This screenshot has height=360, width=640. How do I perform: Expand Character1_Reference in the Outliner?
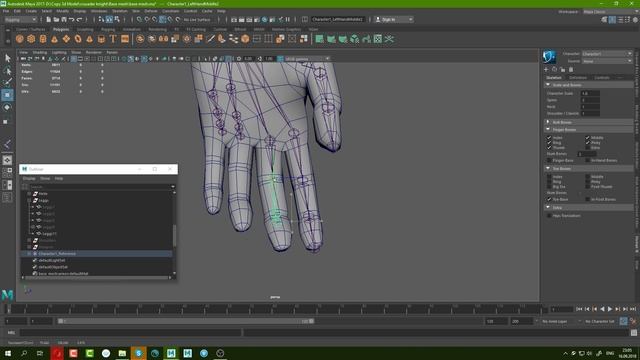(x=29, y=254)
